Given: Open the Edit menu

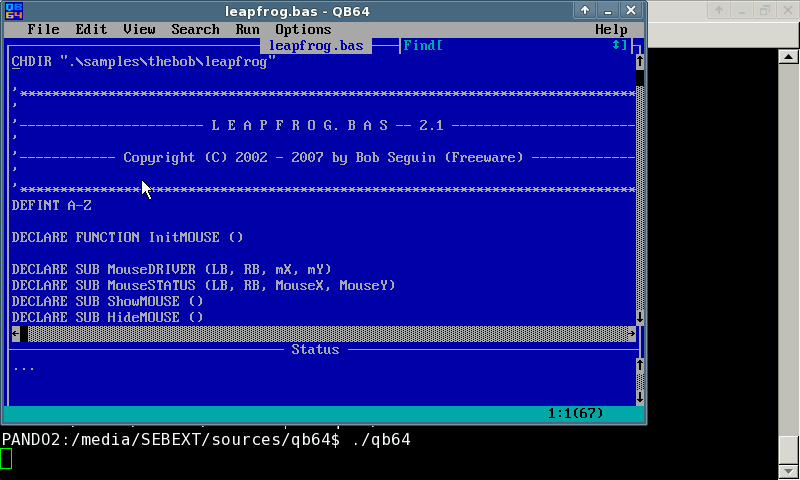Looking at the screenshot, I should click(91, 30).
